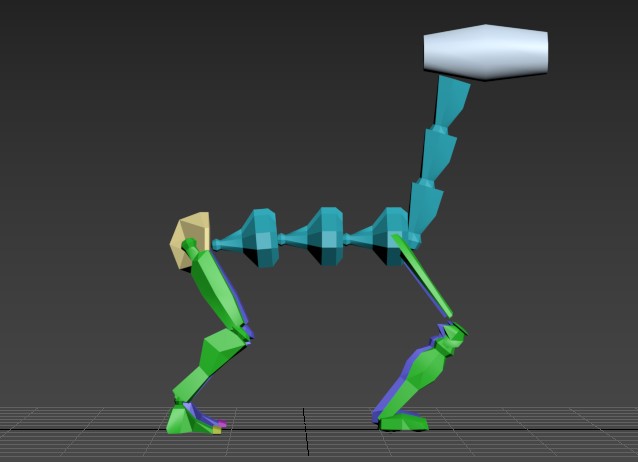
Task: Pick the purple bone behind front leg
Action: [x=392, y=393]
